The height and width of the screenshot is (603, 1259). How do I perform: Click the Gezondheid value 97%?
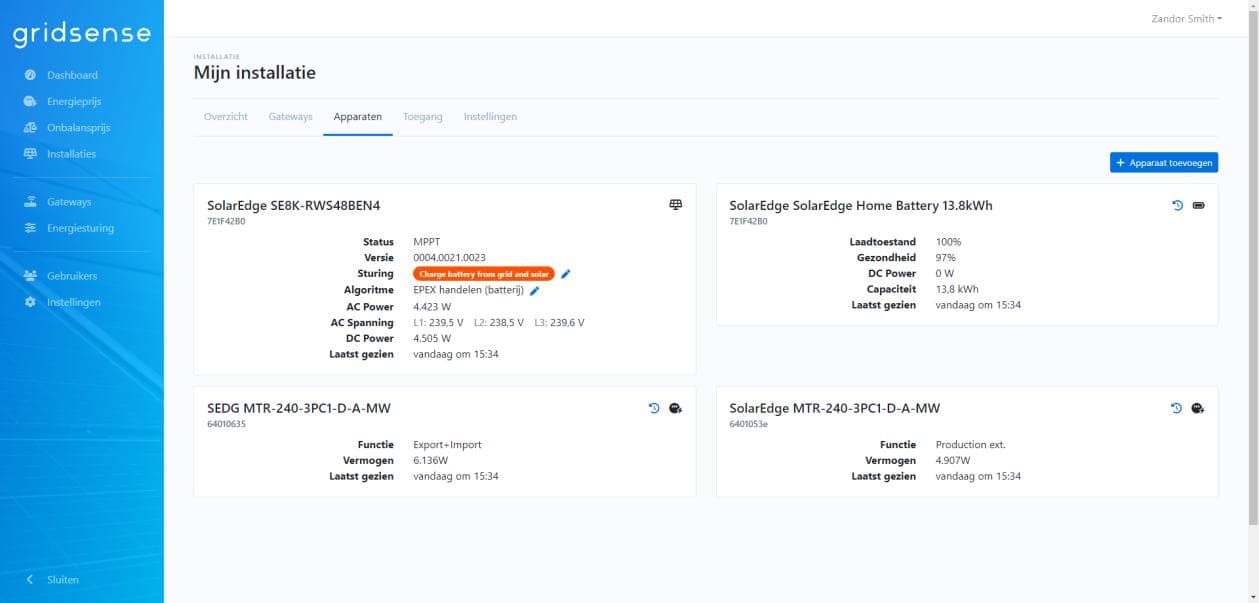[945, 258]
